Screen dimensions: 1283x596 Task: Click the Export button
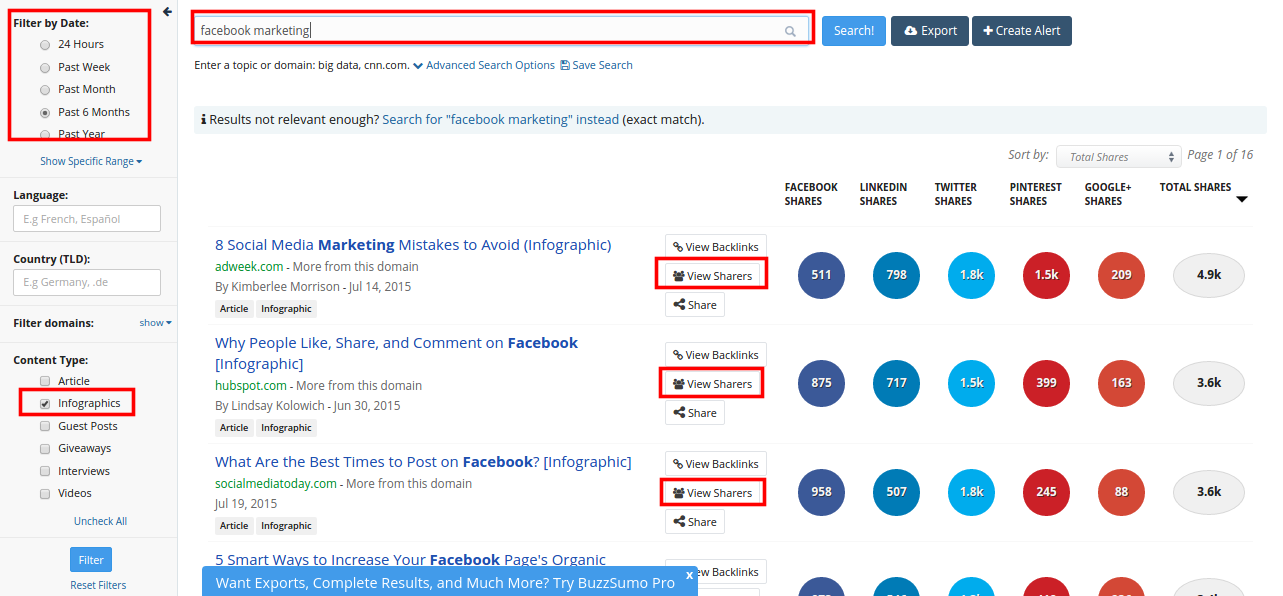[930, 31]
